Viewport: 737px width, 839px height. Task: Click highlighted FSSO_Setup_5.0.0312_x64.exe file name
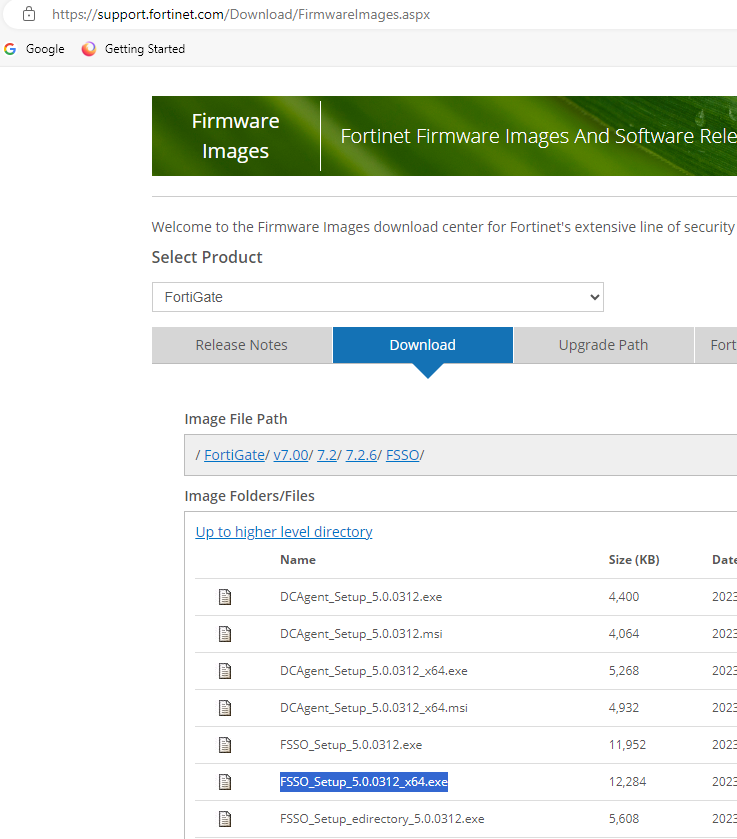363,782
